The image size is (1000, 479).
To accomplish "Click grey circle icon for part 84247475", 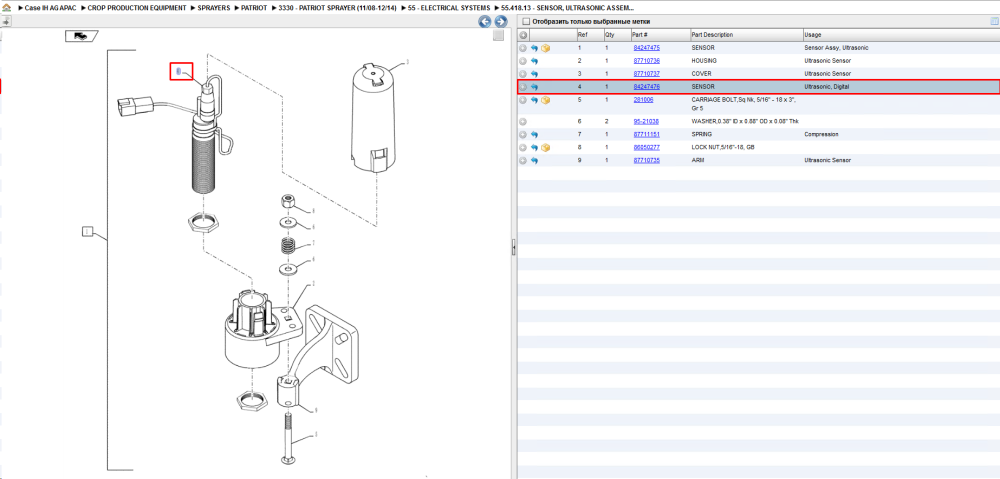I will coord(523,48).
